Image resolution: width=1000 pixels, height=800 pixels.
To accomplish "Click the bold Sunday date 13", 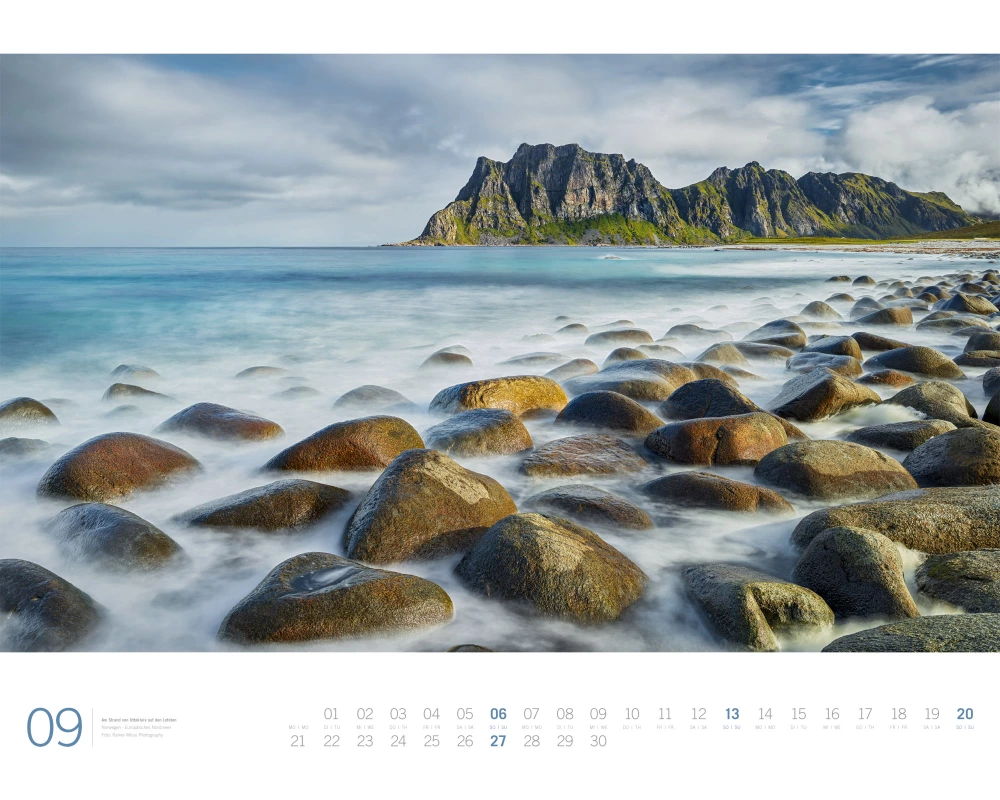I will 732,714.
